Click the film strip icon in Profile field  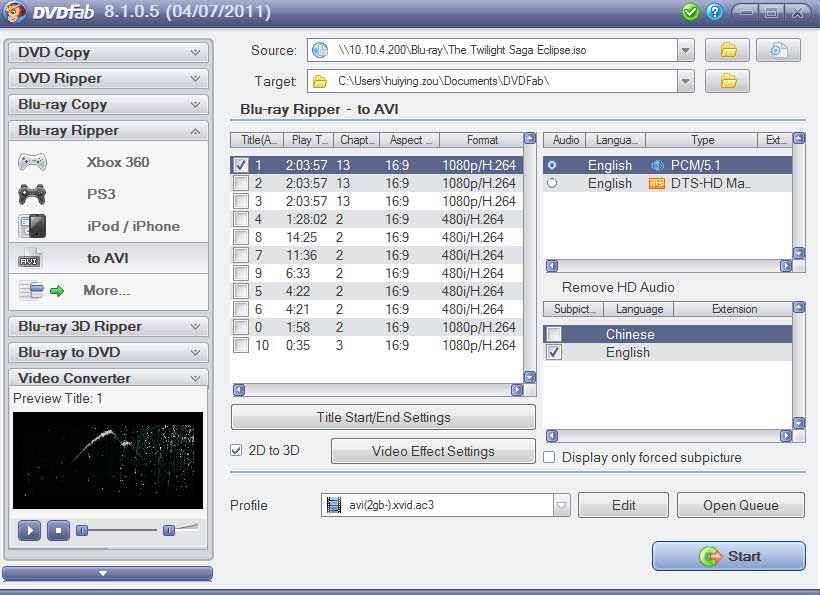[334, 505]
